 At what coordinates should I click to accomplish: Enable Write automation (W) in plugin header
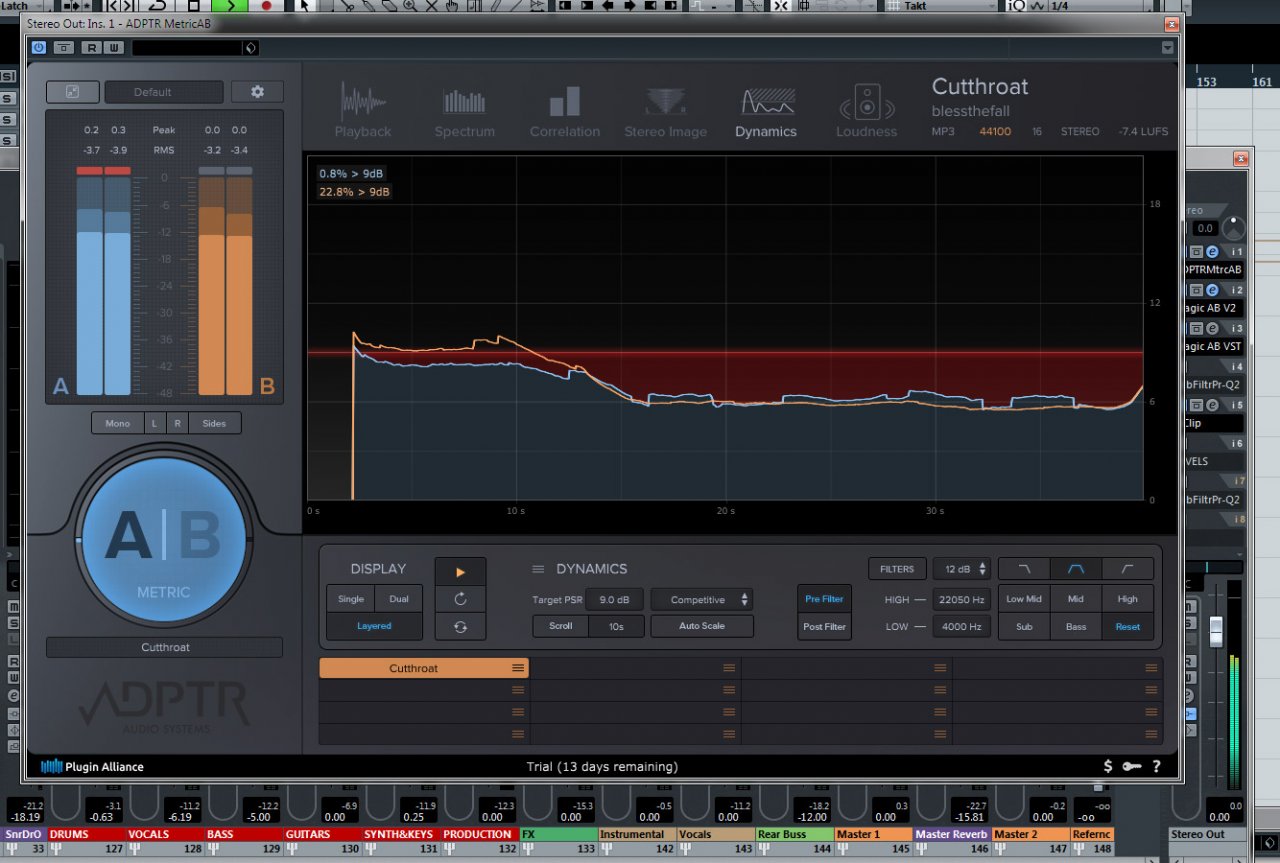point(114,47)
